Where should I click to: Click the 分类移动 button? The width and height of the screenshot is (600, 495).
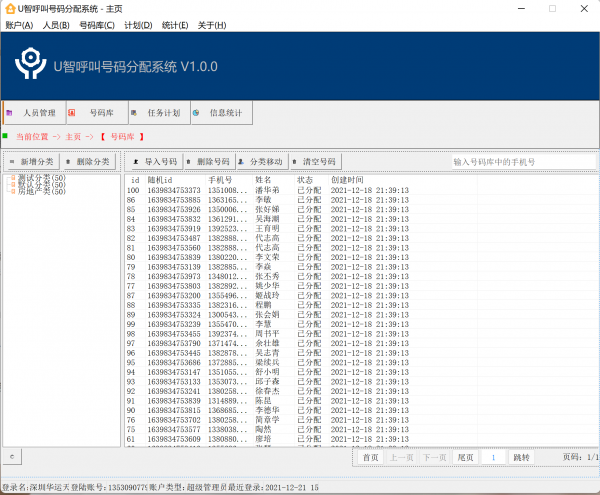point(261,161)
